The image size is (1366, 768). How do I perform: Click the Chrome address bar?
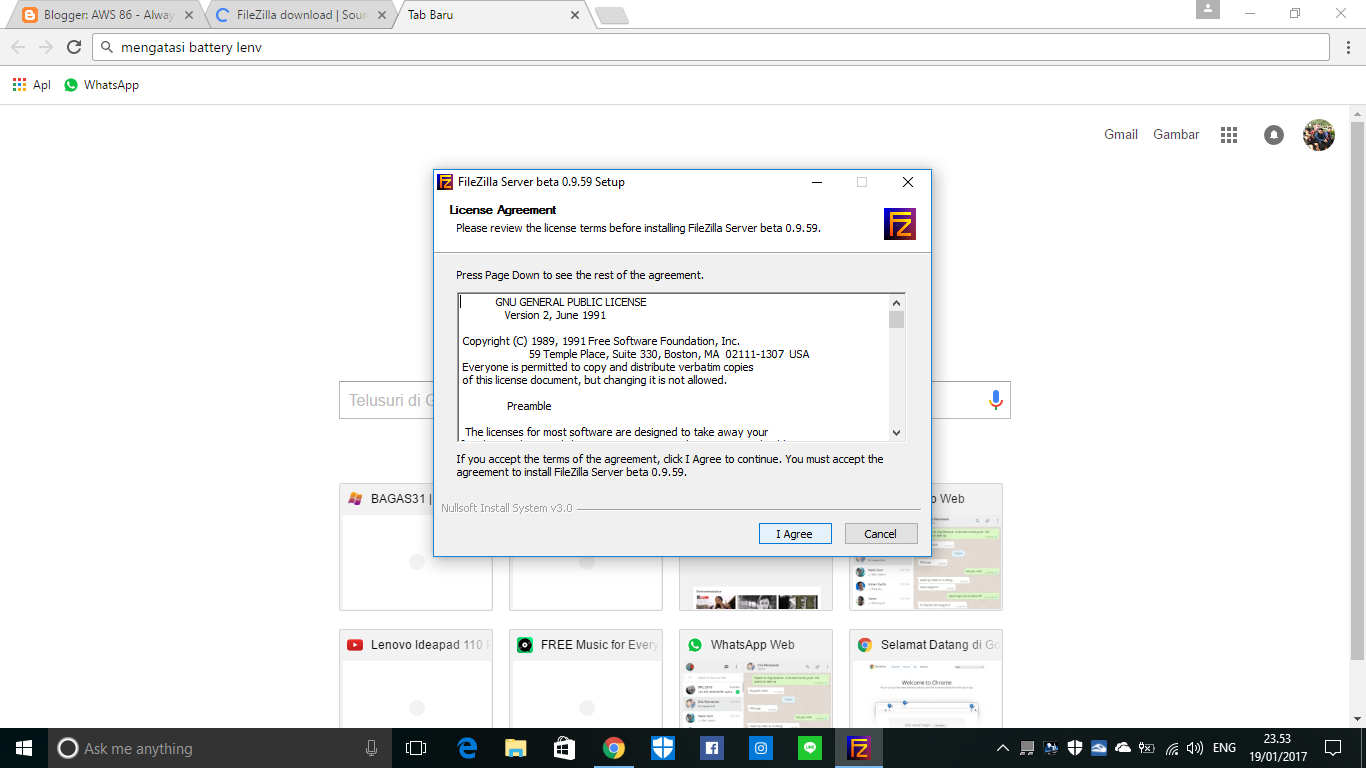(x=710, y=47)
